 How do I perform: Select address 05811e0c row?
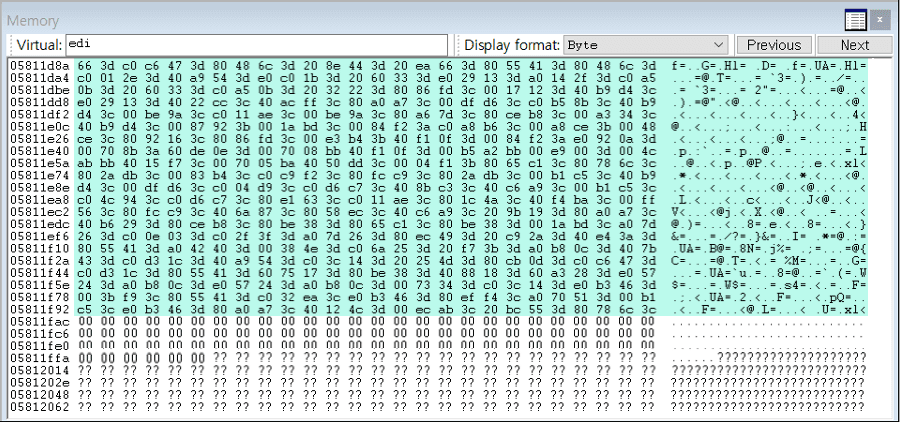(40, 126)
